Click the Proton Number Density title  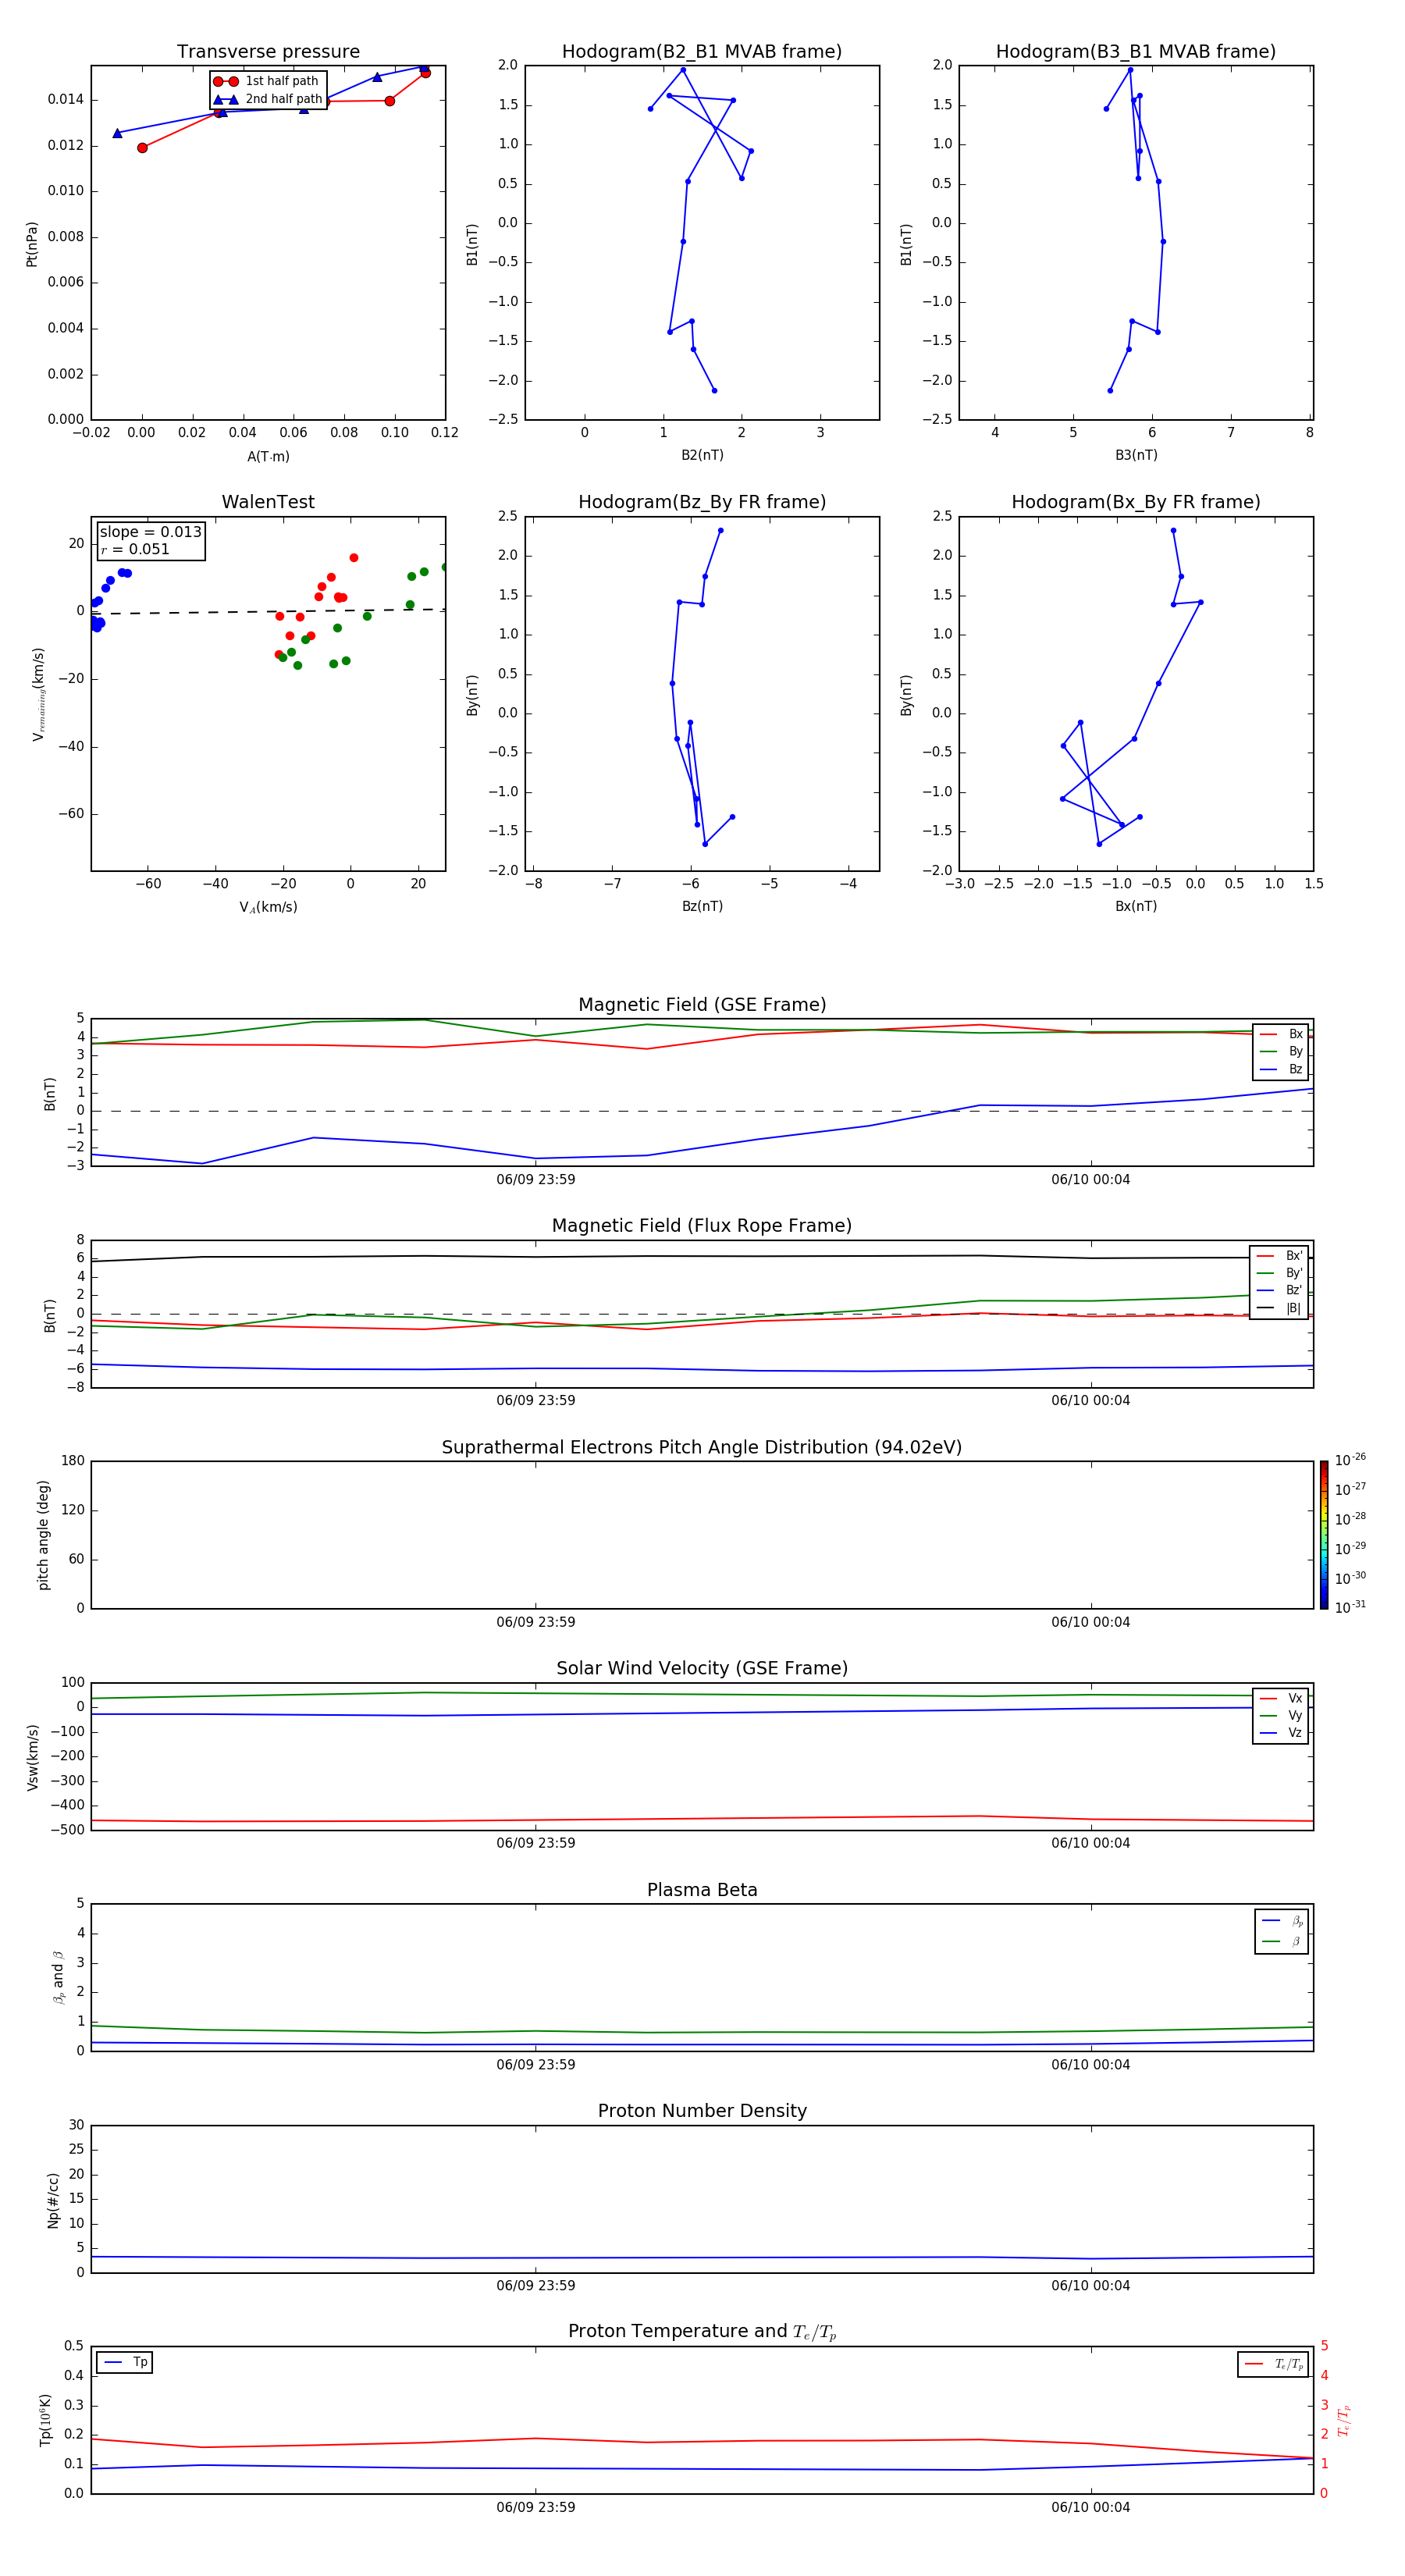coord(701,2111)
